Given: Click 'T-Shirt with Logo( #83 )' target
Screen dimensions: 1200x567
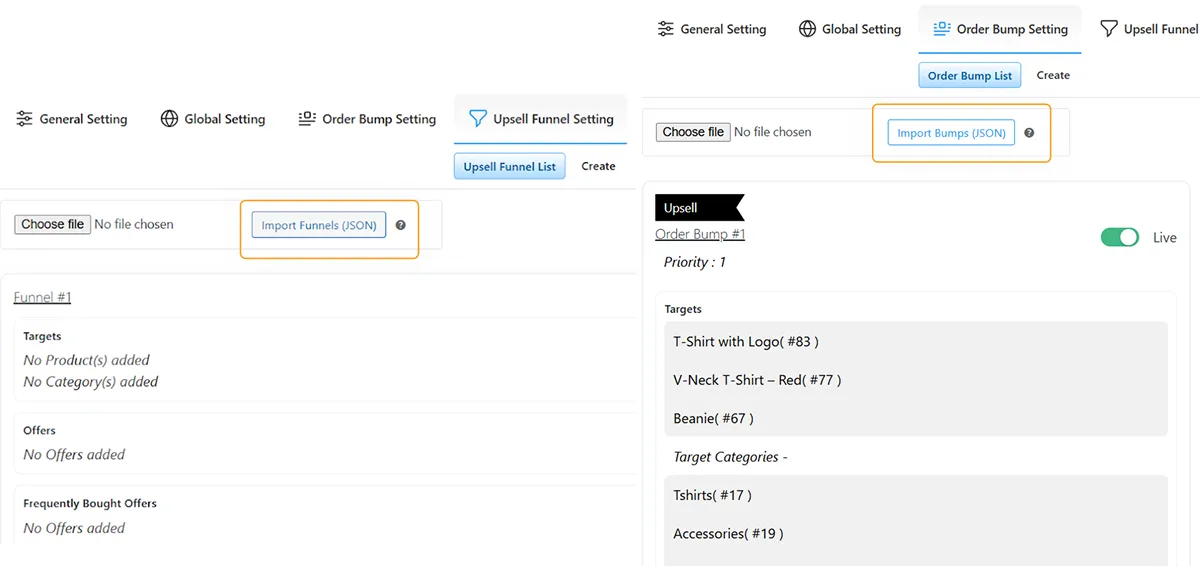Looking at the screenshot, I should click(746, 341).
